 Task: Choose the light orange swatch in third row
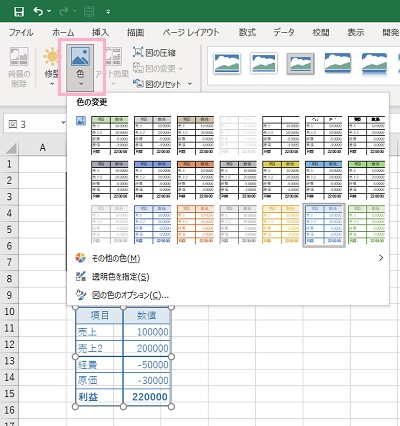(x=195, y=224)
